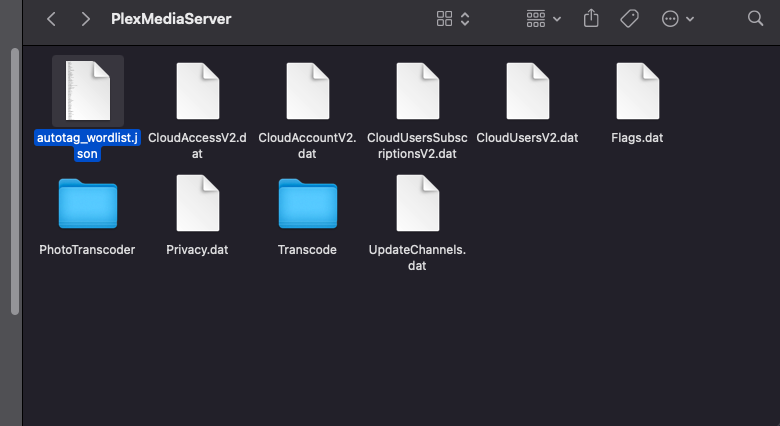
Task: Select the Flags.dat file icon
Action: 637,91
